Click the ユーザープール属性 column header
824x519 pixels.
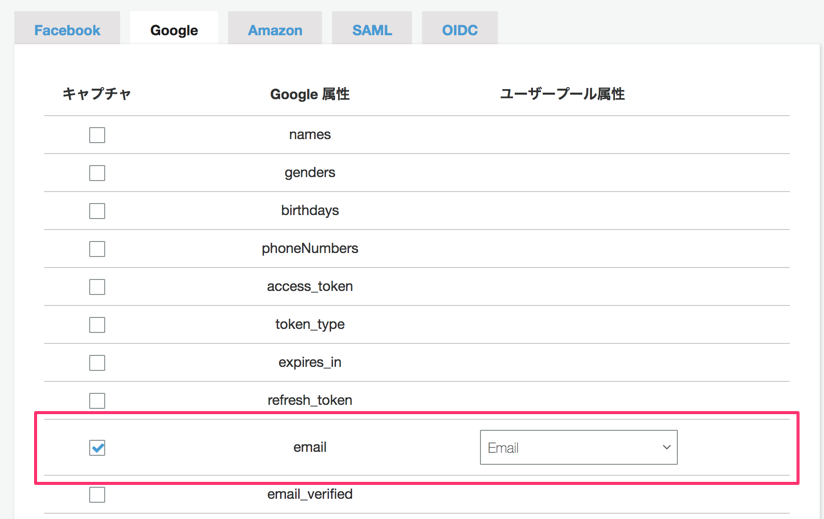tap(562, 94)
